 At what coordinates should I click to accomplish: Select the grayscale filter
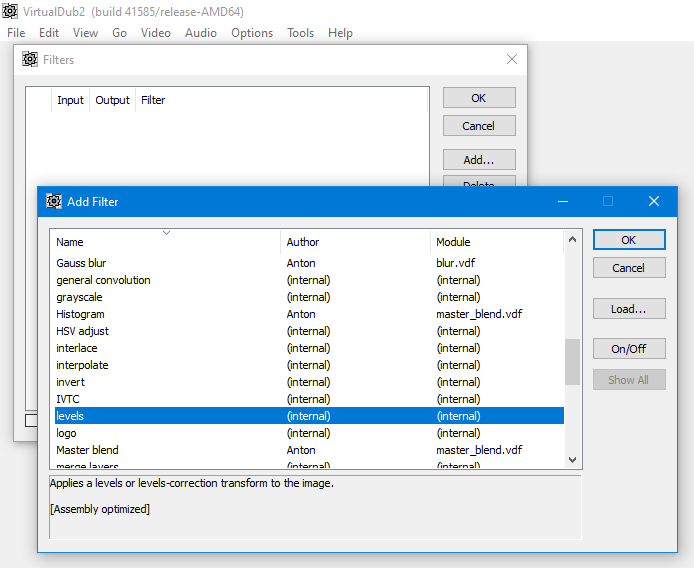point(309,297)
